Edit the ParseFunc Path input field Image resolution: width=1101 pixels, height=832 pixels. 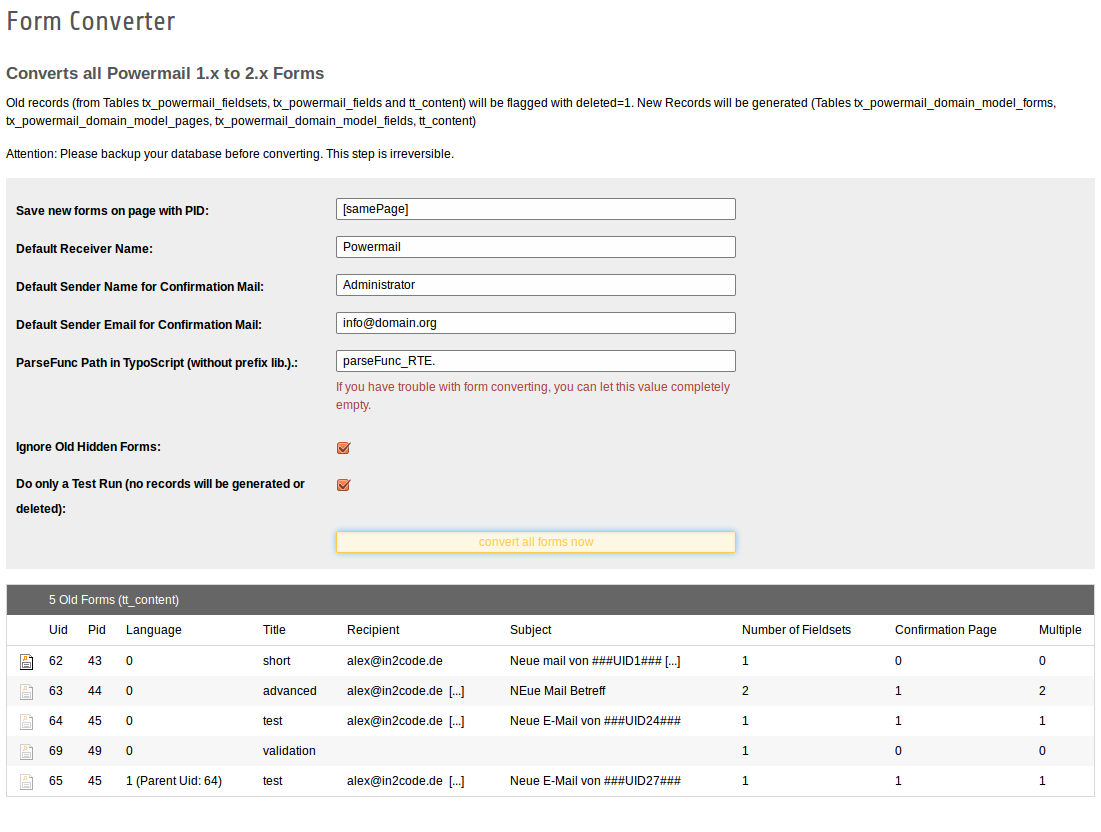tap(536, 361)
